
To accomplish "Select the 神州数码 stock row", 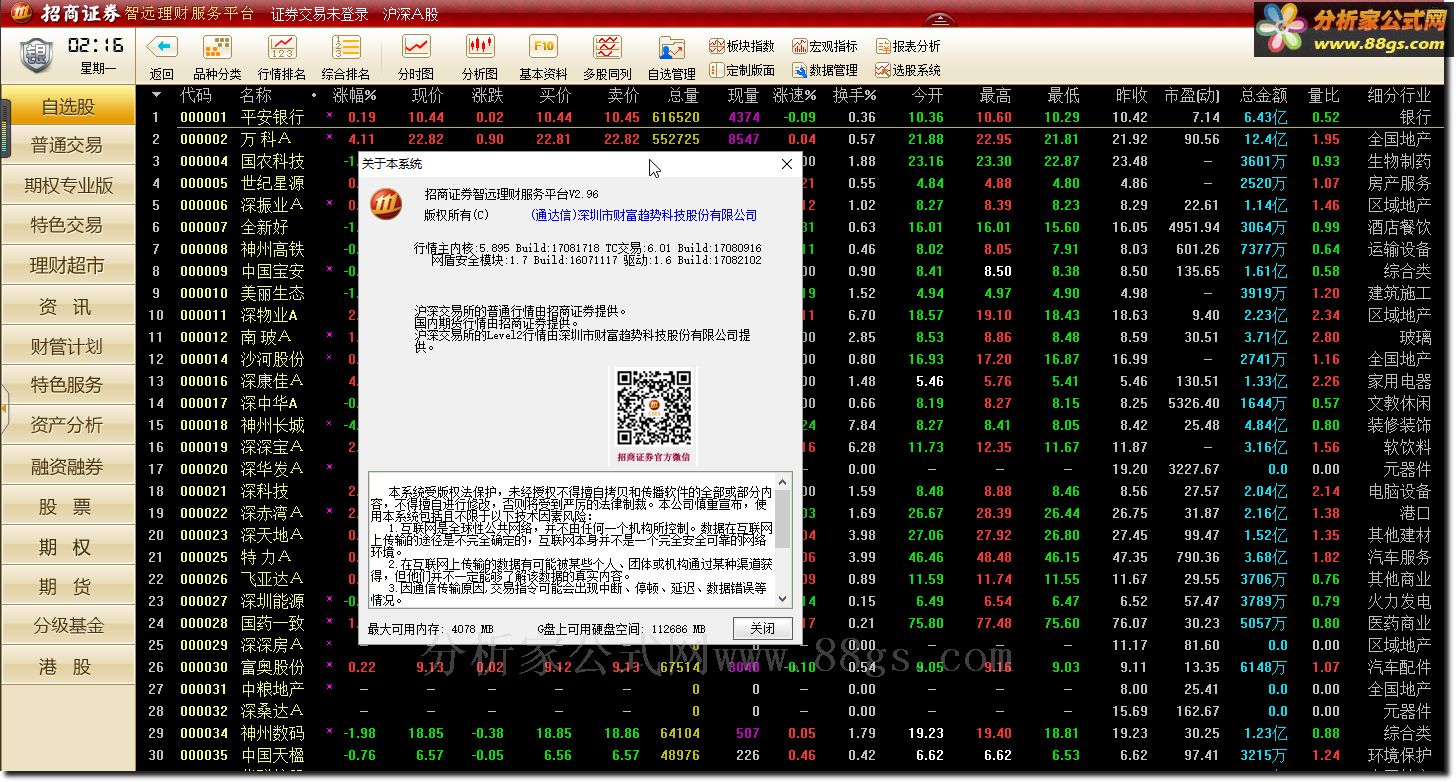I will coord(795,733).
